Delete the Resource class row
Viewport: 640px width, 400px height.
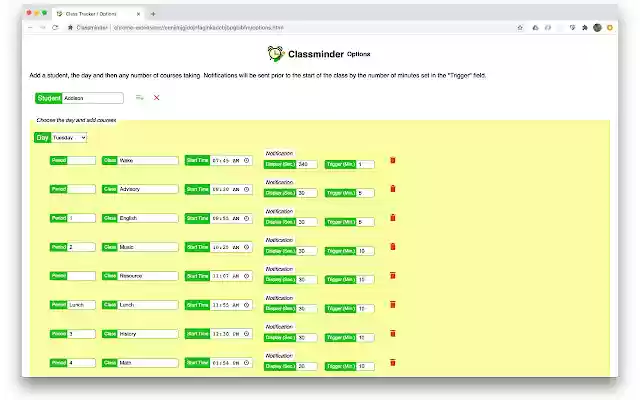(x=393, y=276)
